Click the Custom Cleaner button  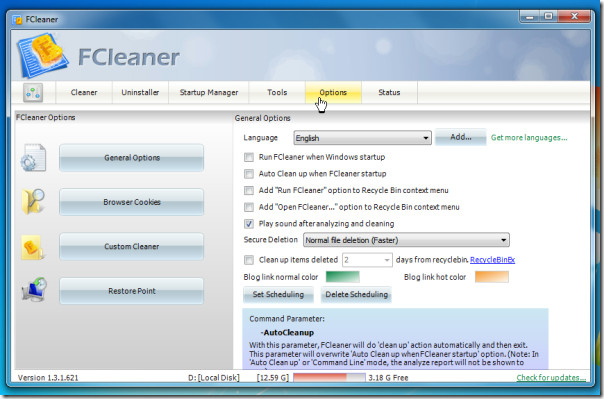click(131, 246)
